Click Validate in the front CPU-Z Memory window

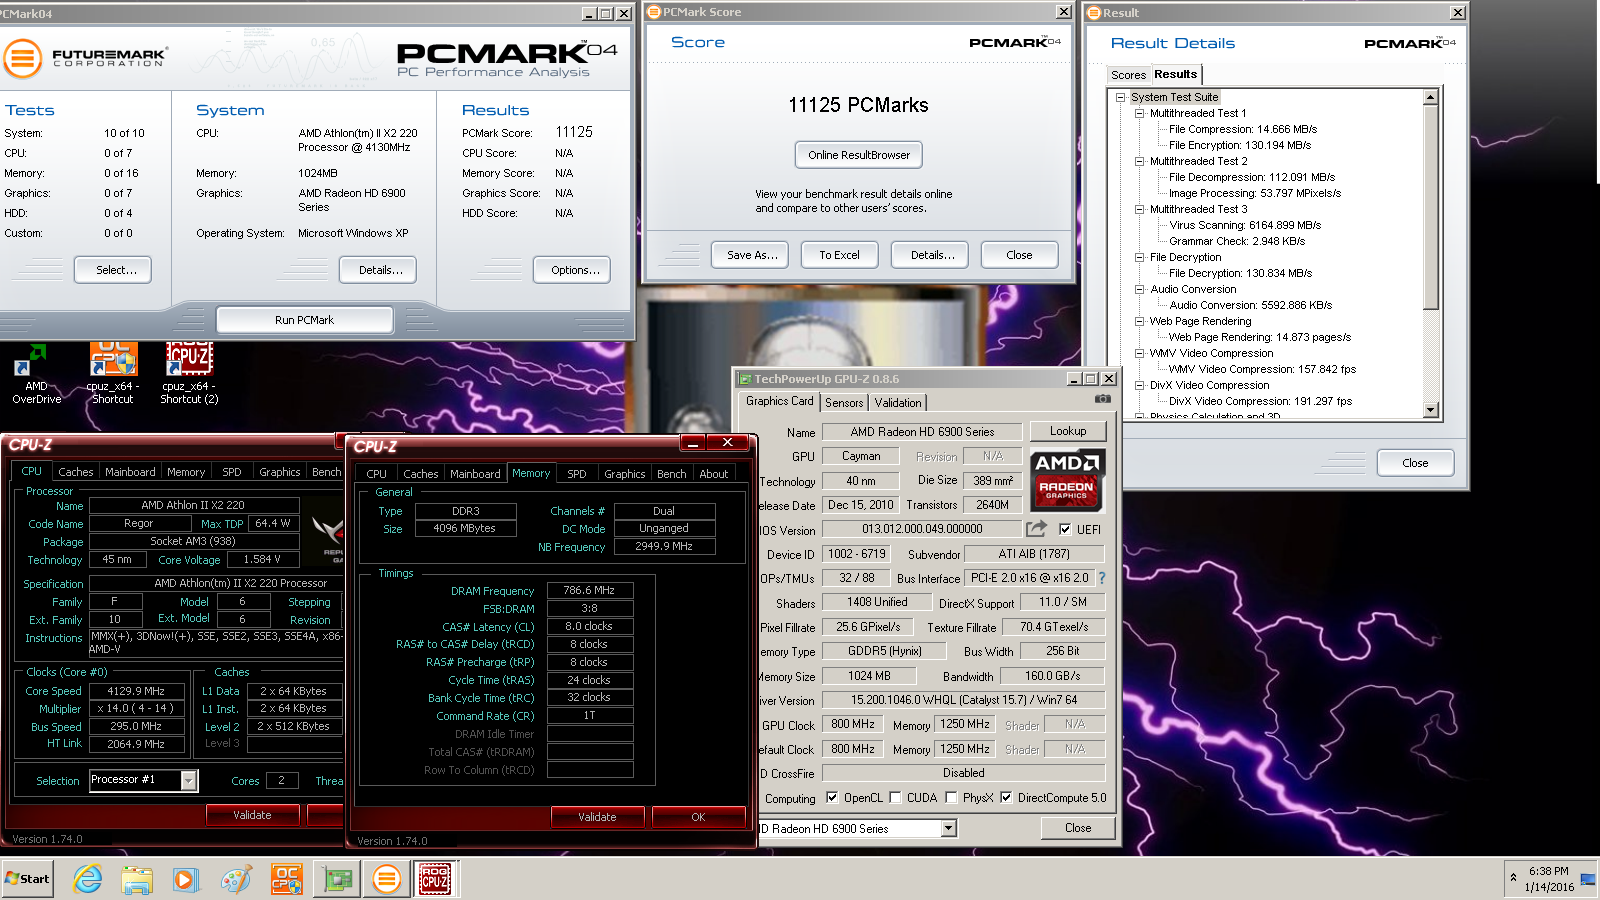point(597,817)
